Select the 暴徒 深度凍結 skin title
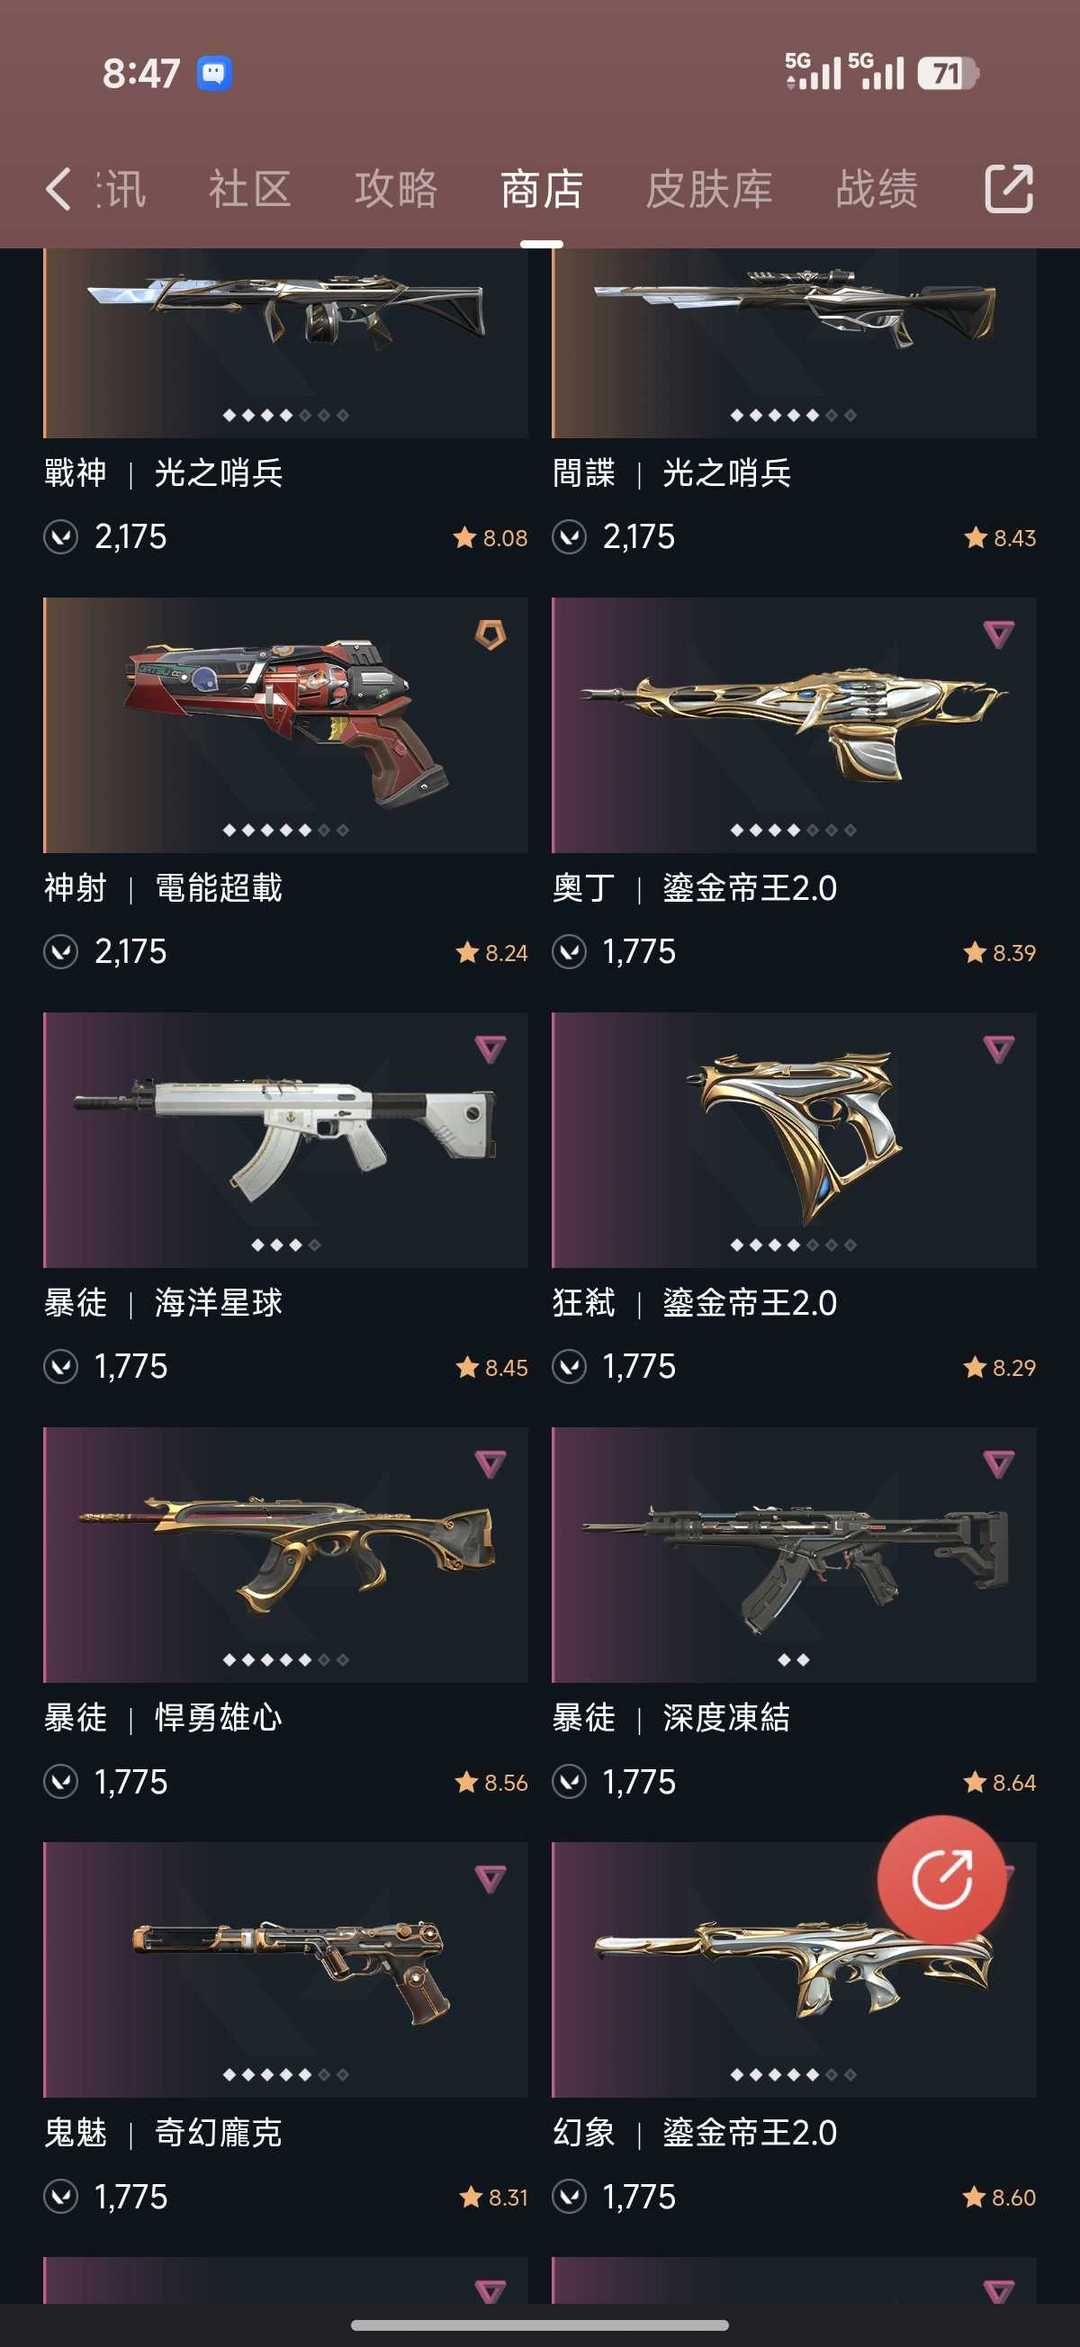 pos(671,1718)
